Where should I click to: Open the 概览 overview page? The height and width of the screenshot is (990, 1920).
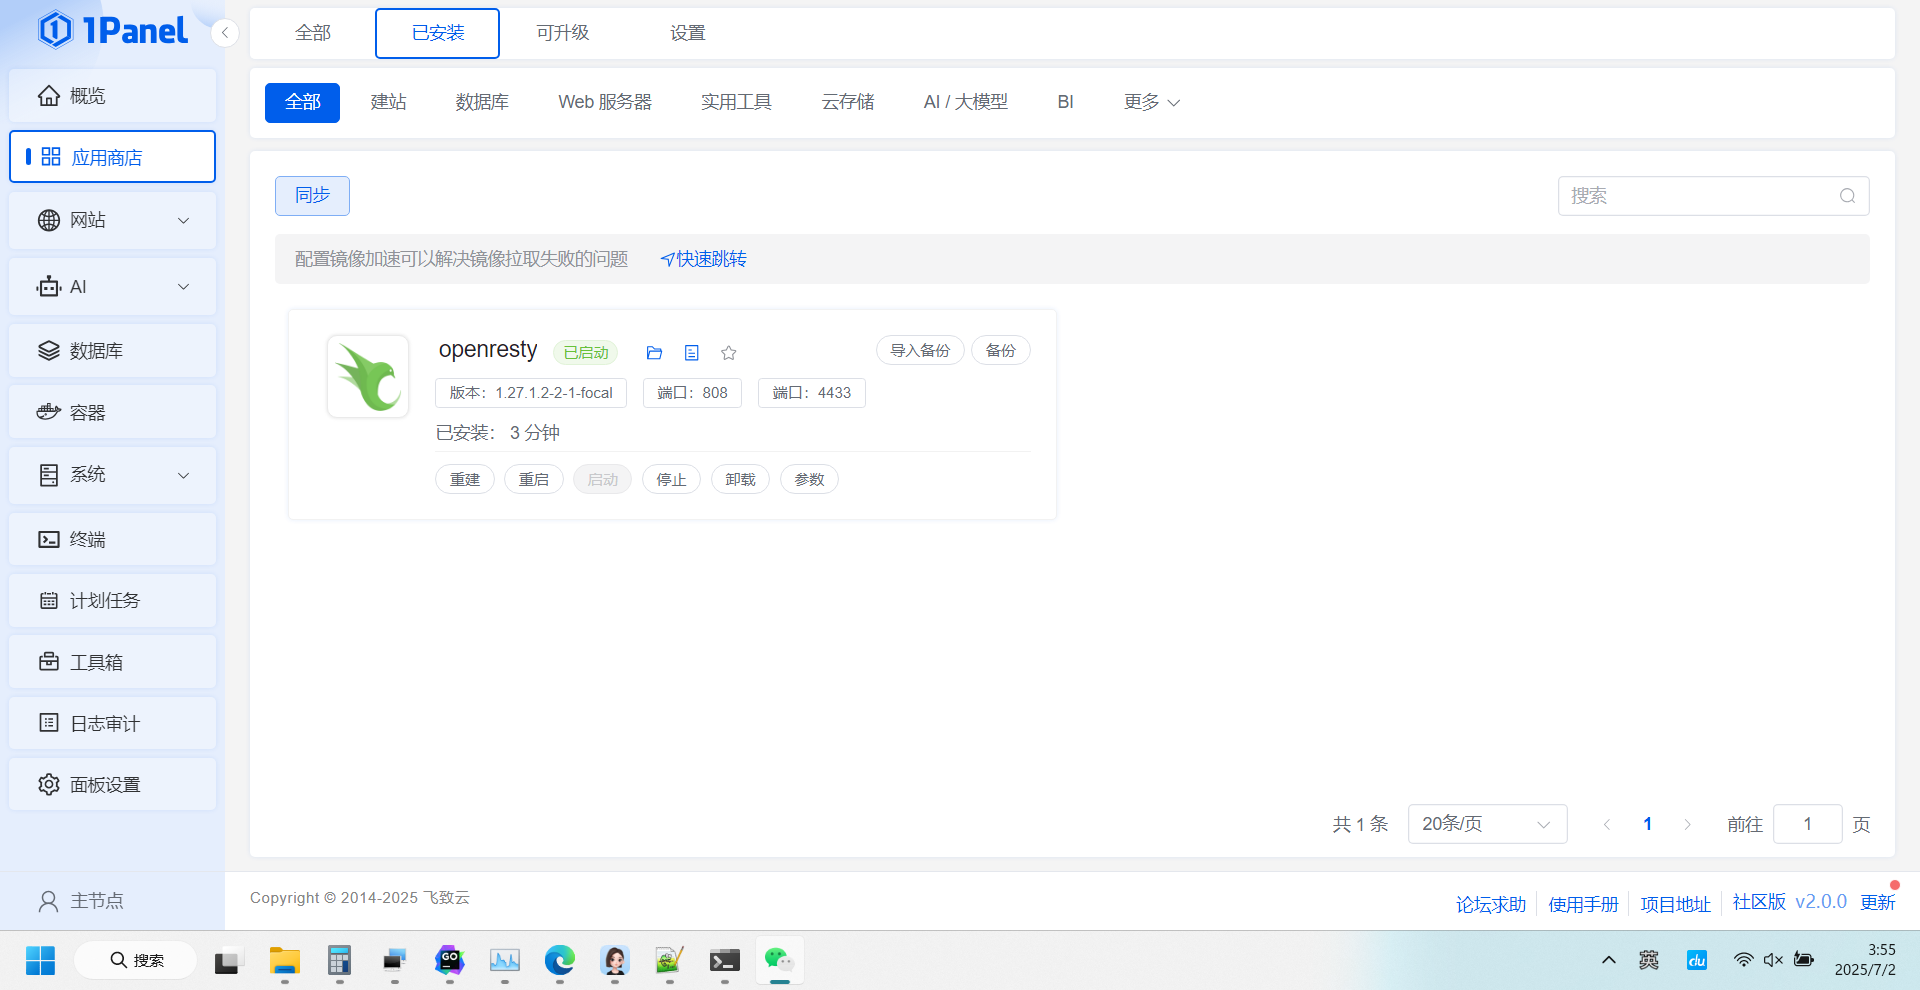click(112, 96)
